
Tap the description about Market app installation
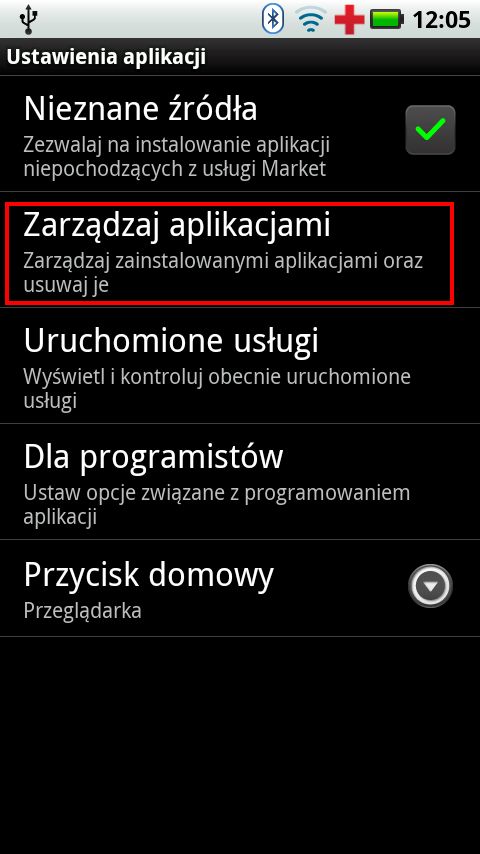177,157
